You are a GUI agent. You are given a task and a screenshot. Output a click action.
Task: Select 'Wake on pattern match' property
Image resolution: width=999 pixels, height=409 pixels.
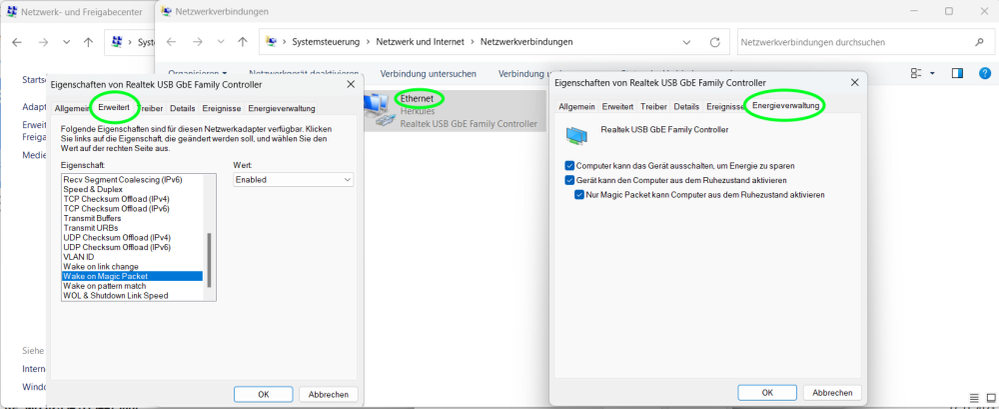(x=104, y=286)
